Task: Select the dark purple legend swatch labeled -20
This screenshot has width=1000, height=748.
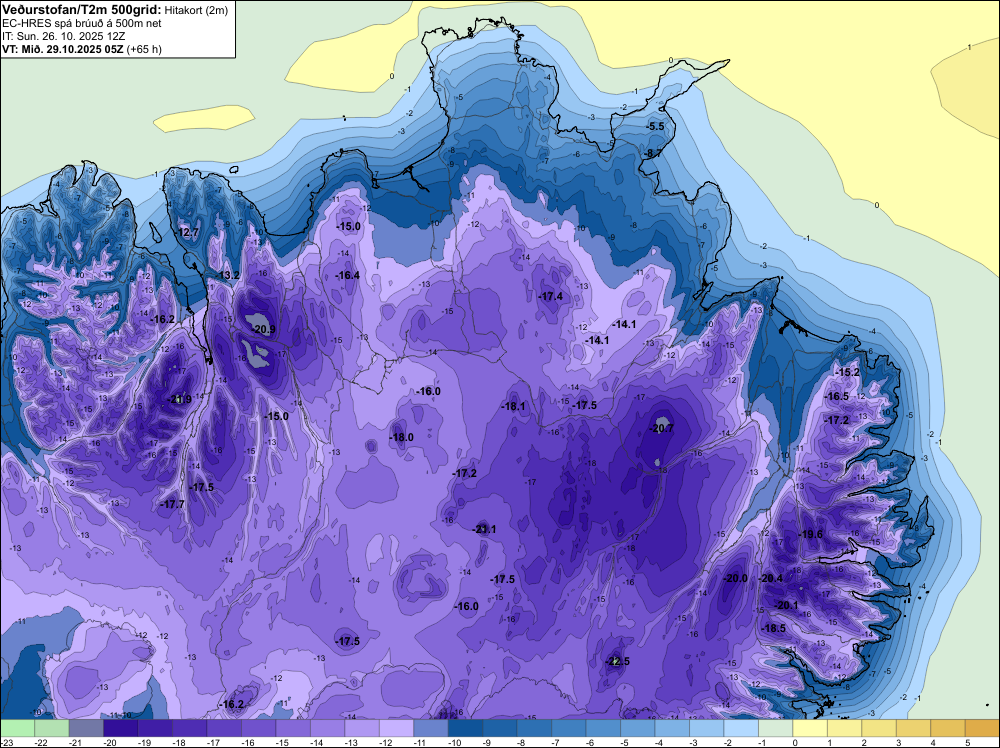Action: (121, 728)
